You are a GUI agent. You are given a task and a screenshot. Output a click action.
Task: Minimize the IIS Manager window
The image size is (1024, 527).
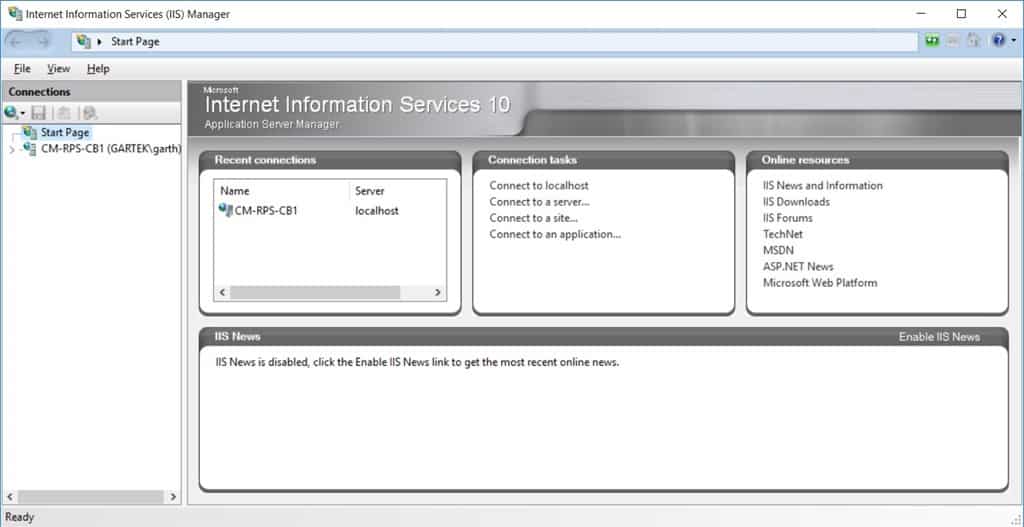(921, 14)
